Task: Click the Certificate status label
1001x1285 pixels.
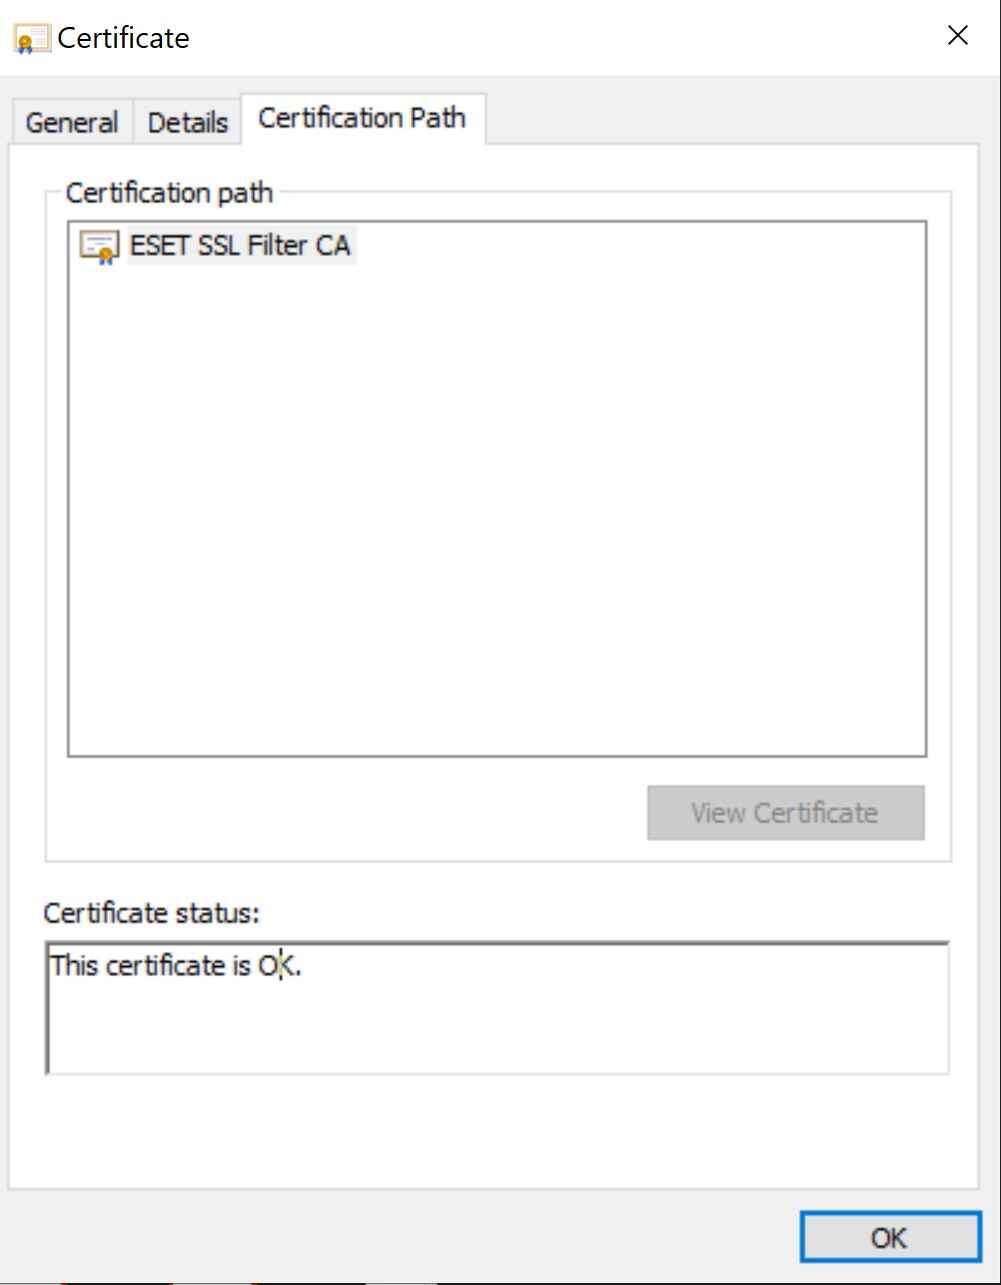Action: (152, 912)
